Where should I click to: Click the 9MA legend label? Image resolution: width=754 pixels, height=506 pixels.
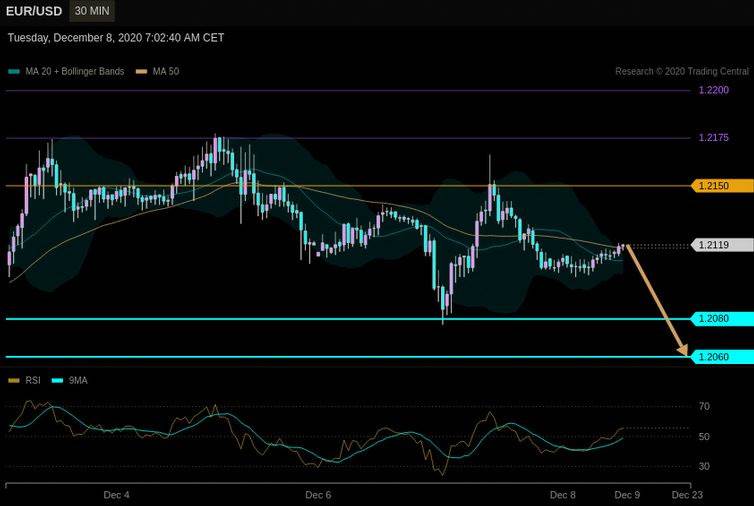[78, 380]
